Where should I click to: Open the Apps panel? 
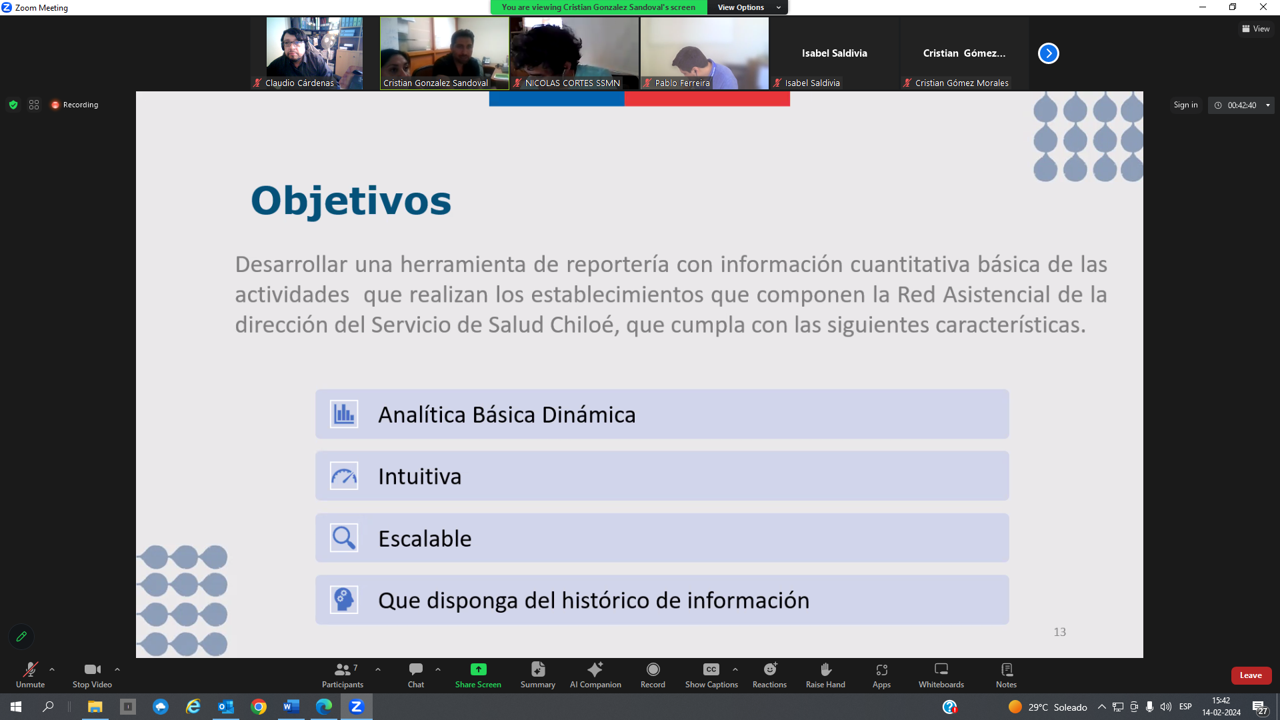pos(881,675)
